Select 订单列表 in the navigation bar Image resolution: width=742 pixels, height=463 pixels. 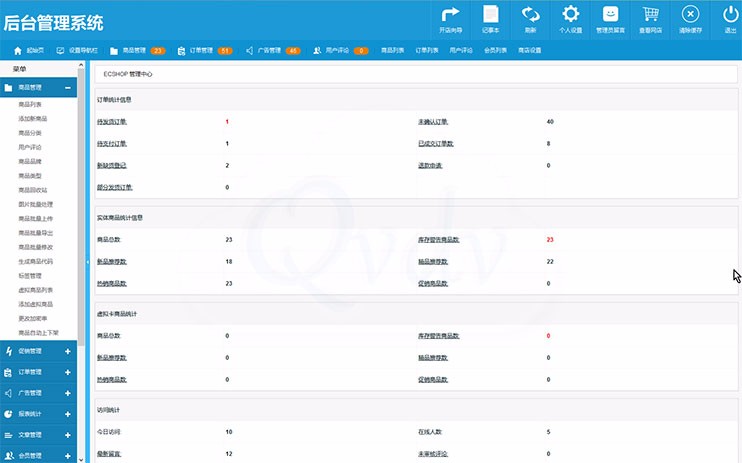[x=427, y=50]
